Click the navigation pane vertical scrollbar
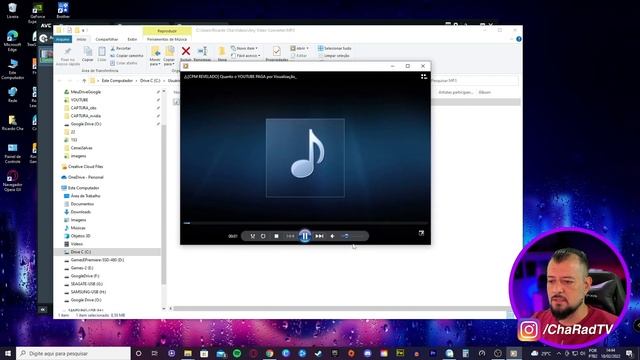The height and width of the screenshot is (360, 640). click(x=164, y=204)
